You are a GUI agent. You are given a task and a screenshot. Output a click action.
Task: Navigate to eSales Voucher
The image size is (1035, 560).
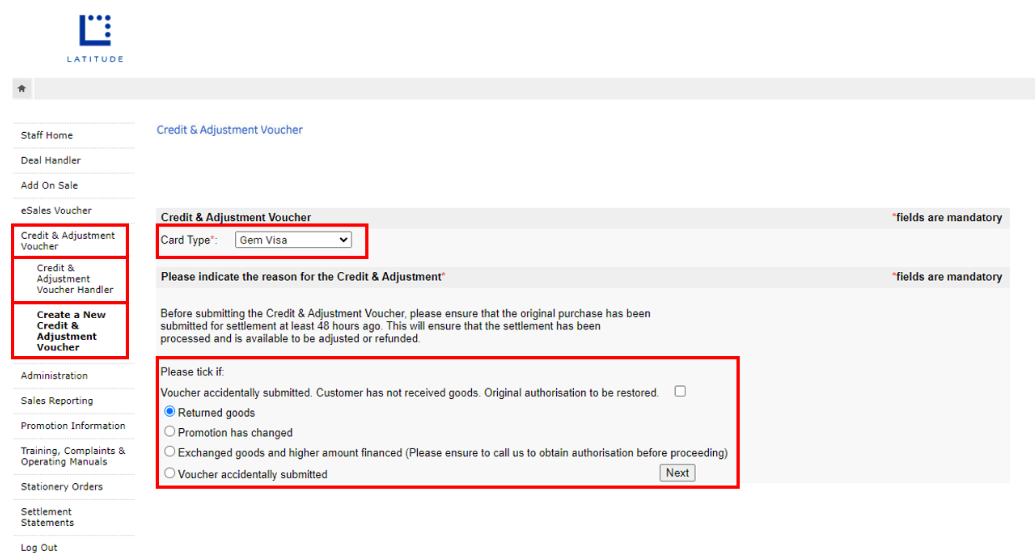point(56,210)
